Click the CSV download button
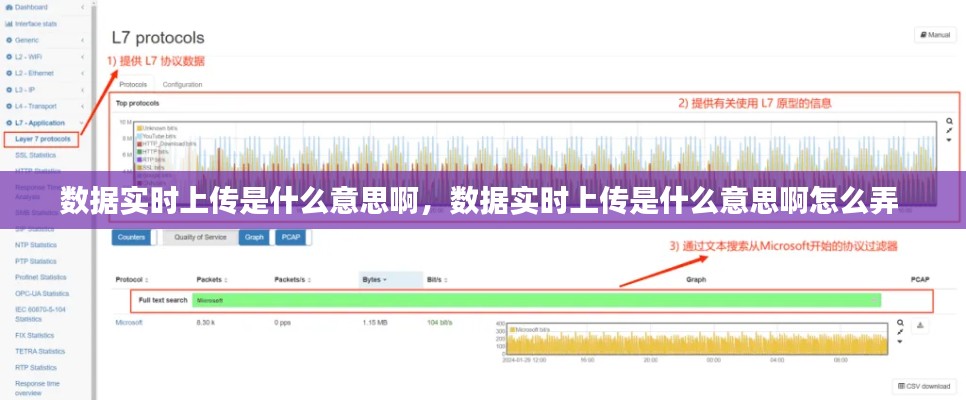 (x=924, y=386)
